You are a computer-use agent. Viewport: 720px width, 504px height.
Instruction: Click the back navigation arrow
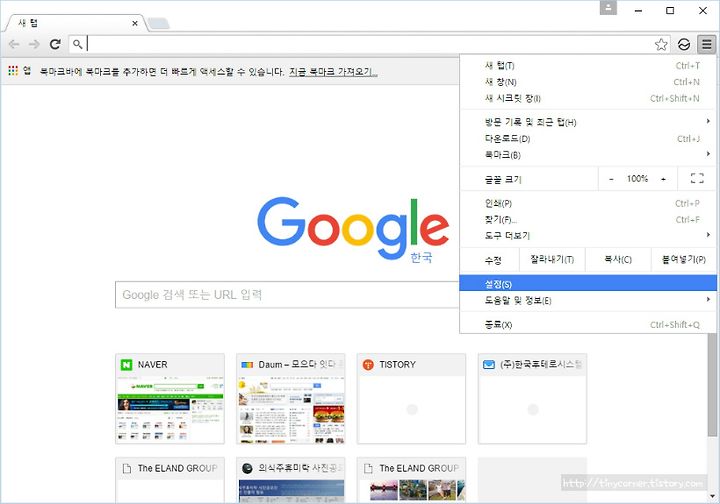(x=14, y=44)
